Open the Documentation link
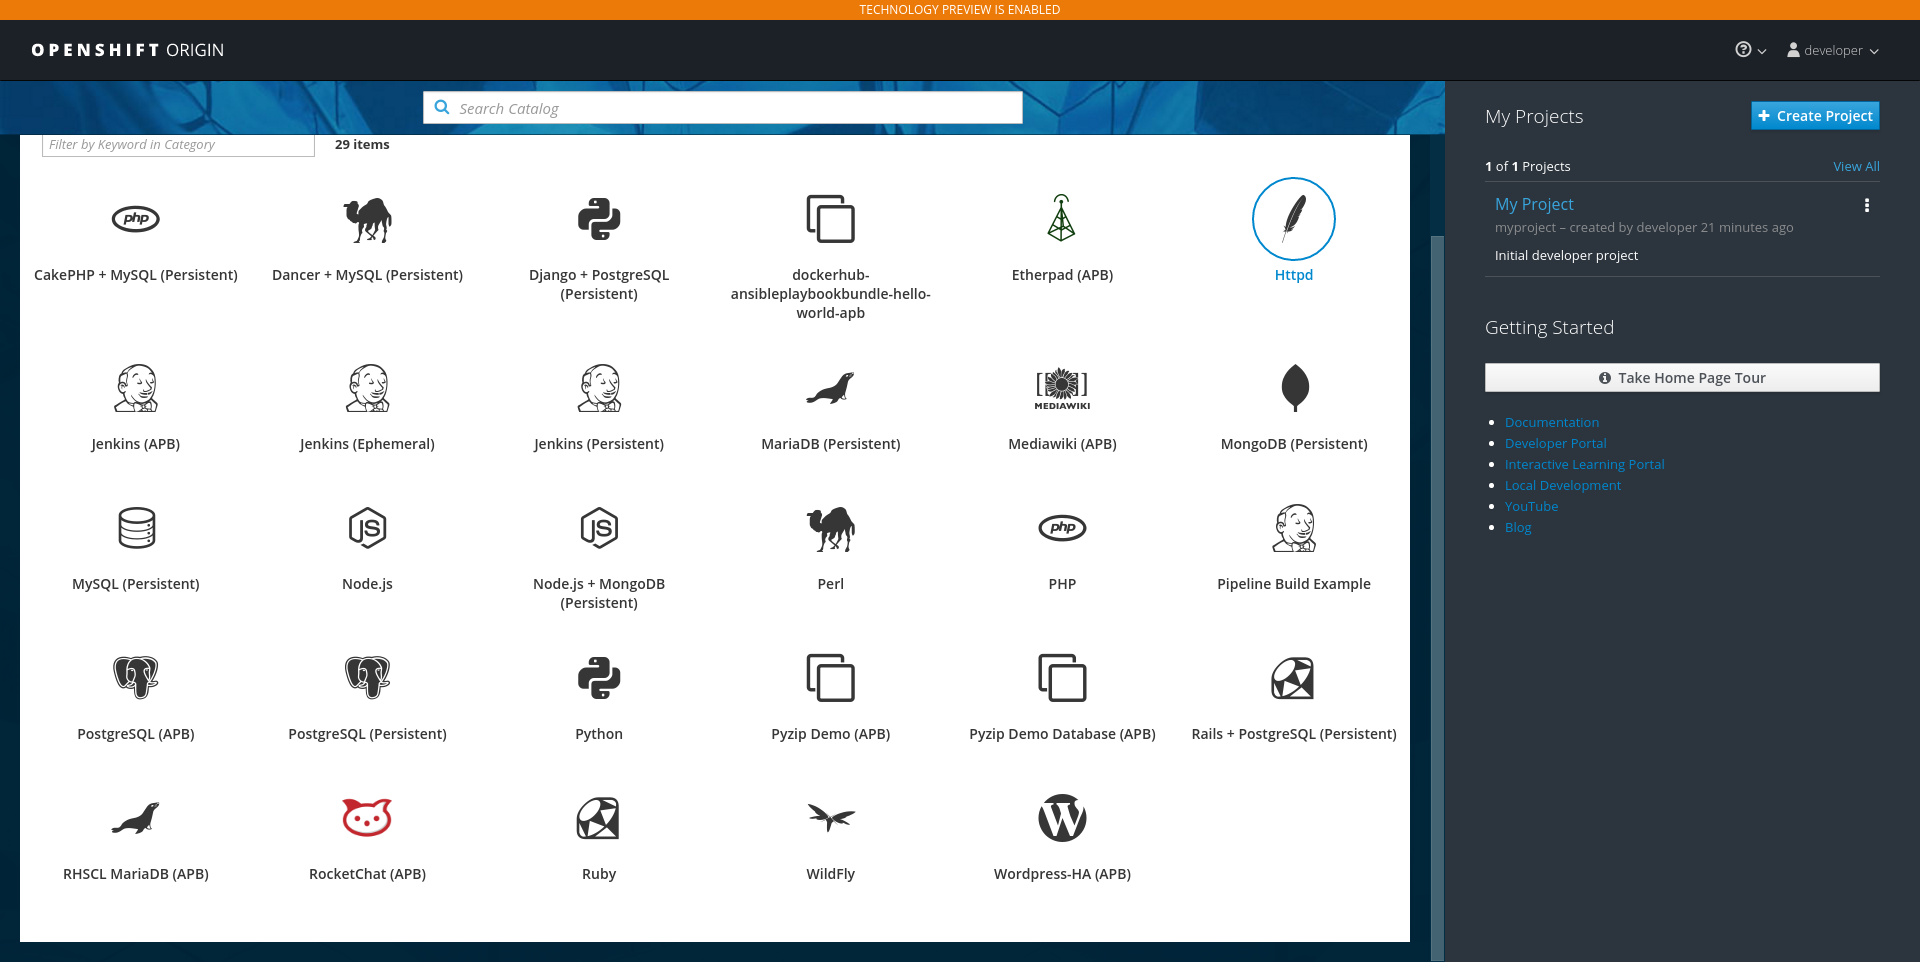 [x=1552, y=423]
